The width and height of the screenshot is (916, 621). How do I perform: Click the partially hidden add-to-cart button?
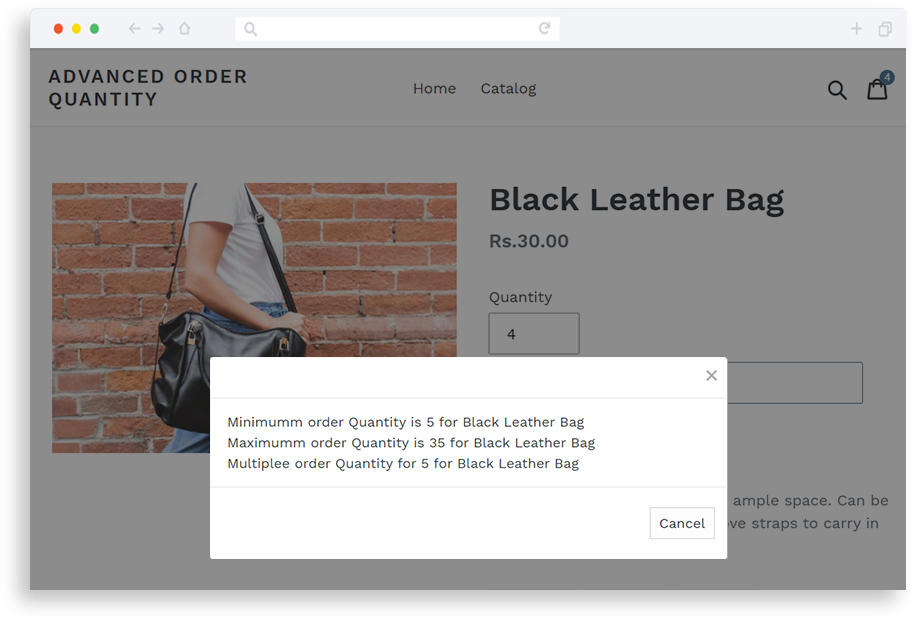(794, 383)
